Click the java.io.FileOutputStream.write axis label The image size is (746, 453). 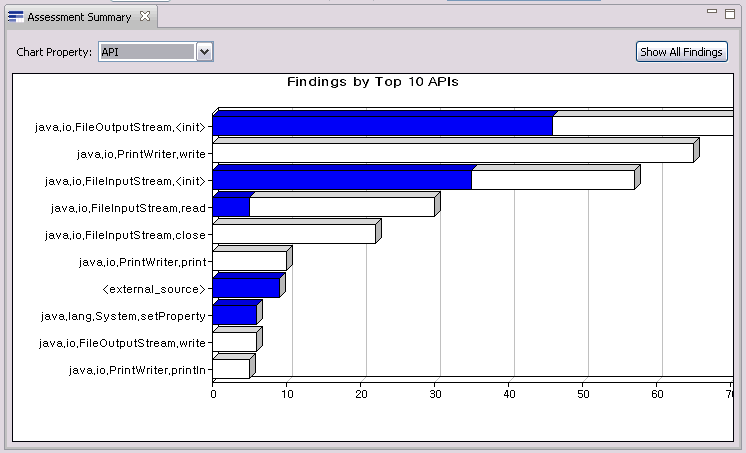click(122, 343)
